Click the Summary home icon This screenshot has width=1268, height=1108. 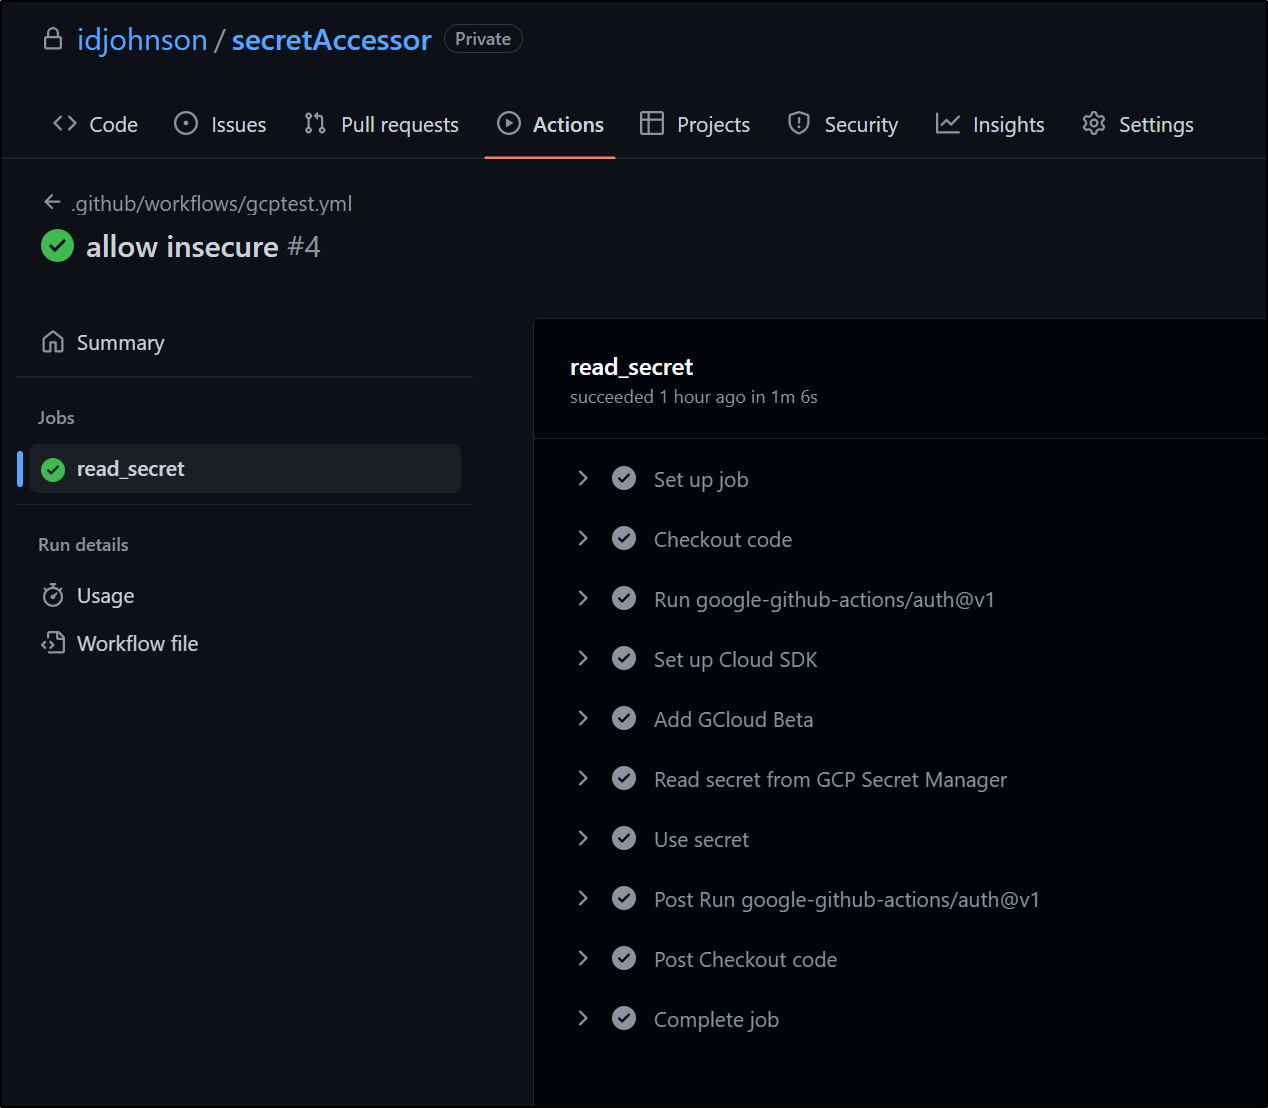click(53, 342)
